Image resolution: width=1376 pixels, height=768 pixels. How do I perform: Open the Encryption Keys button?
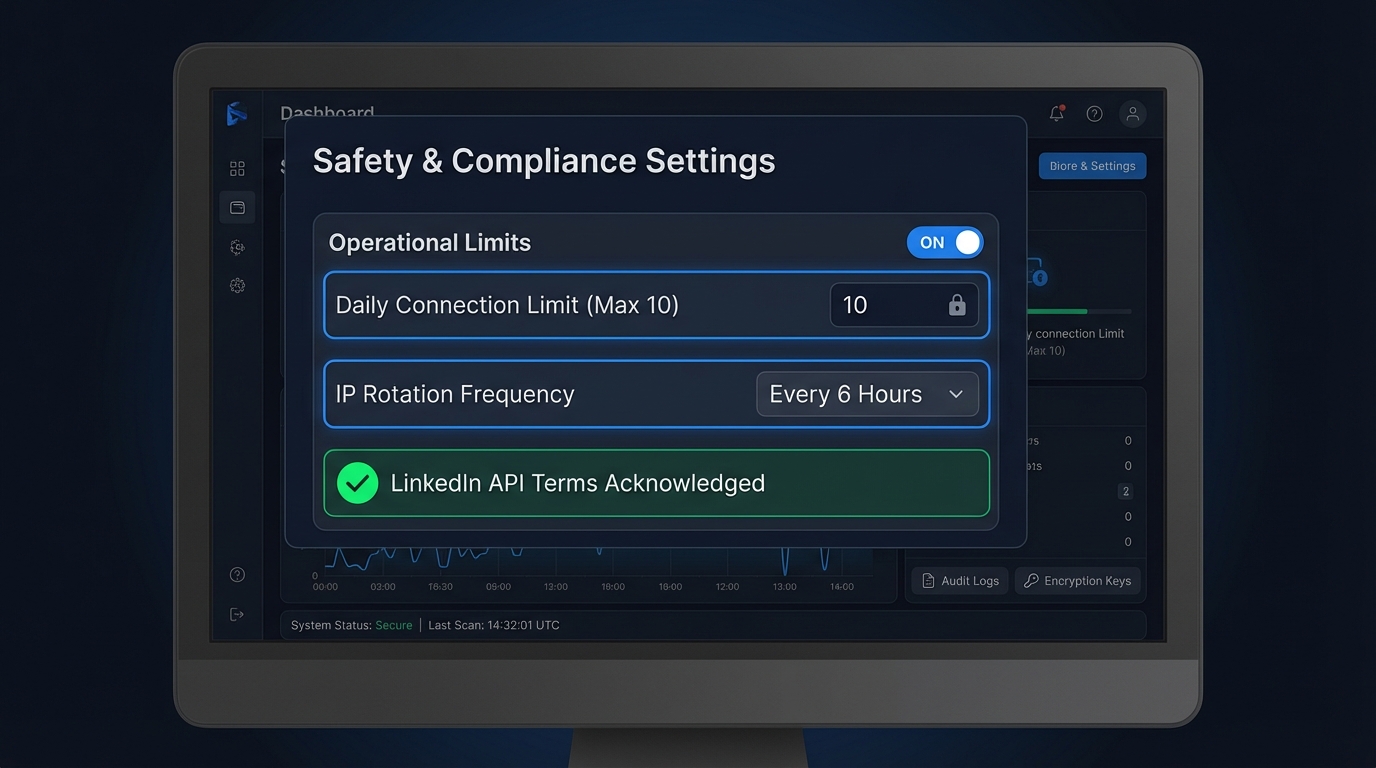click(1077, 581)
